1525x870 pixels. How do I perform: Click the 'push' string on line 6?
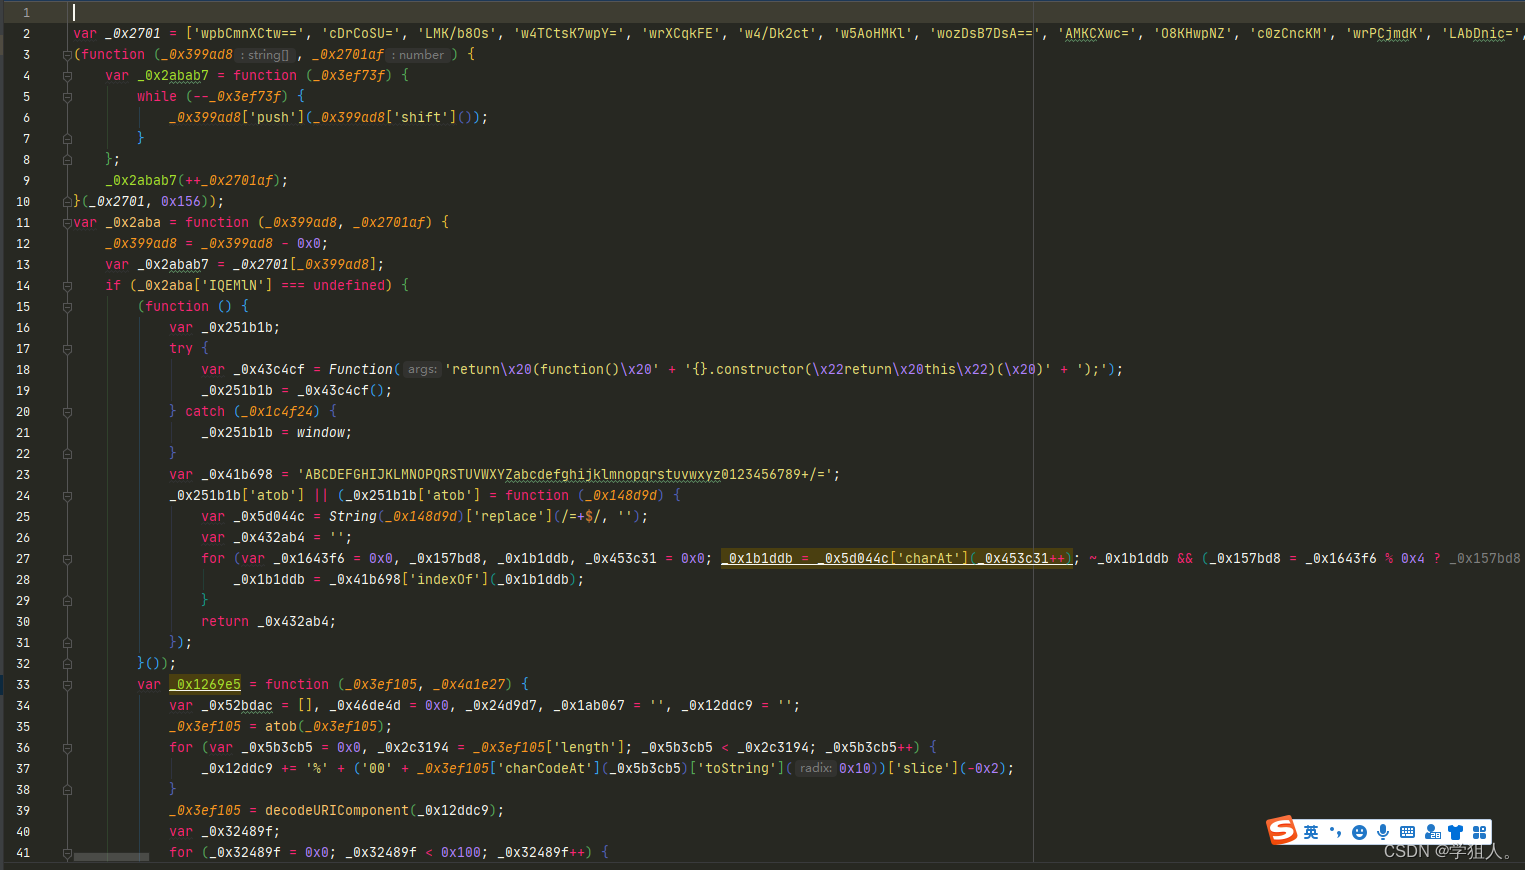pos(273,117)
